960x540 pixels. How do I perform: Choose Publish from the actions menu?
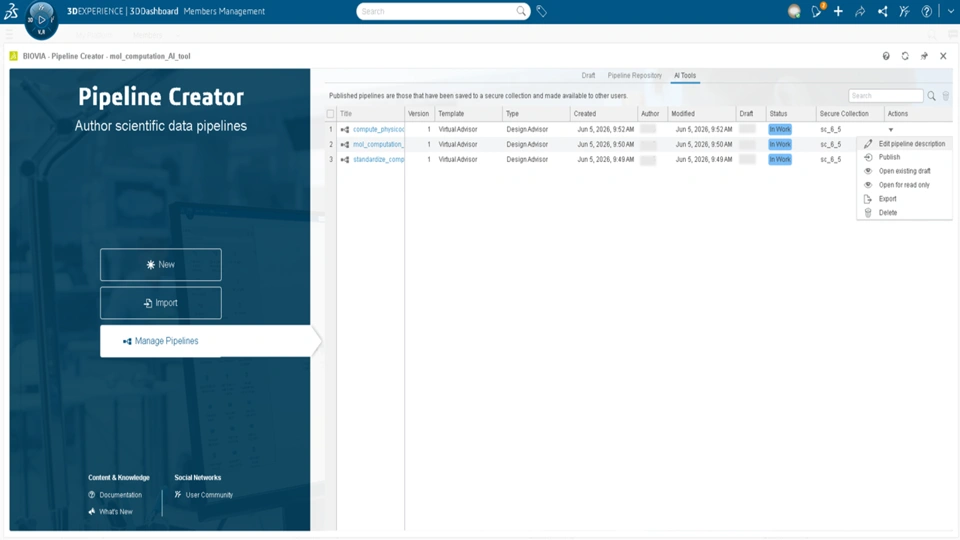point(905,157)
